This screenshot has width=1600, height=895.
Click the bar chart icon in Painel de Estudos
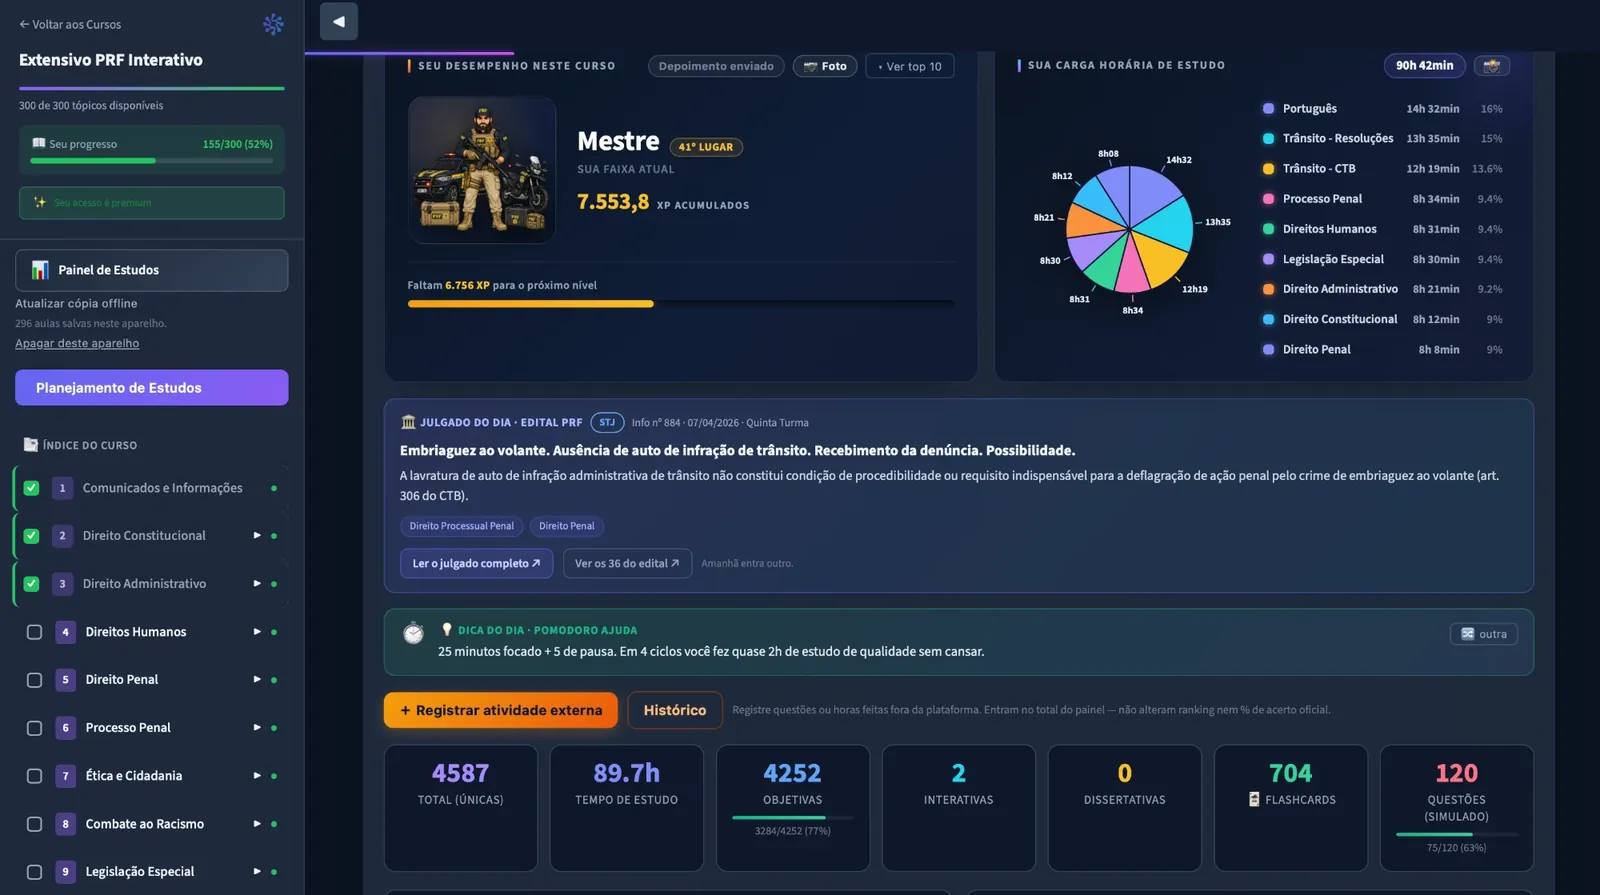(x=40, y=270)
